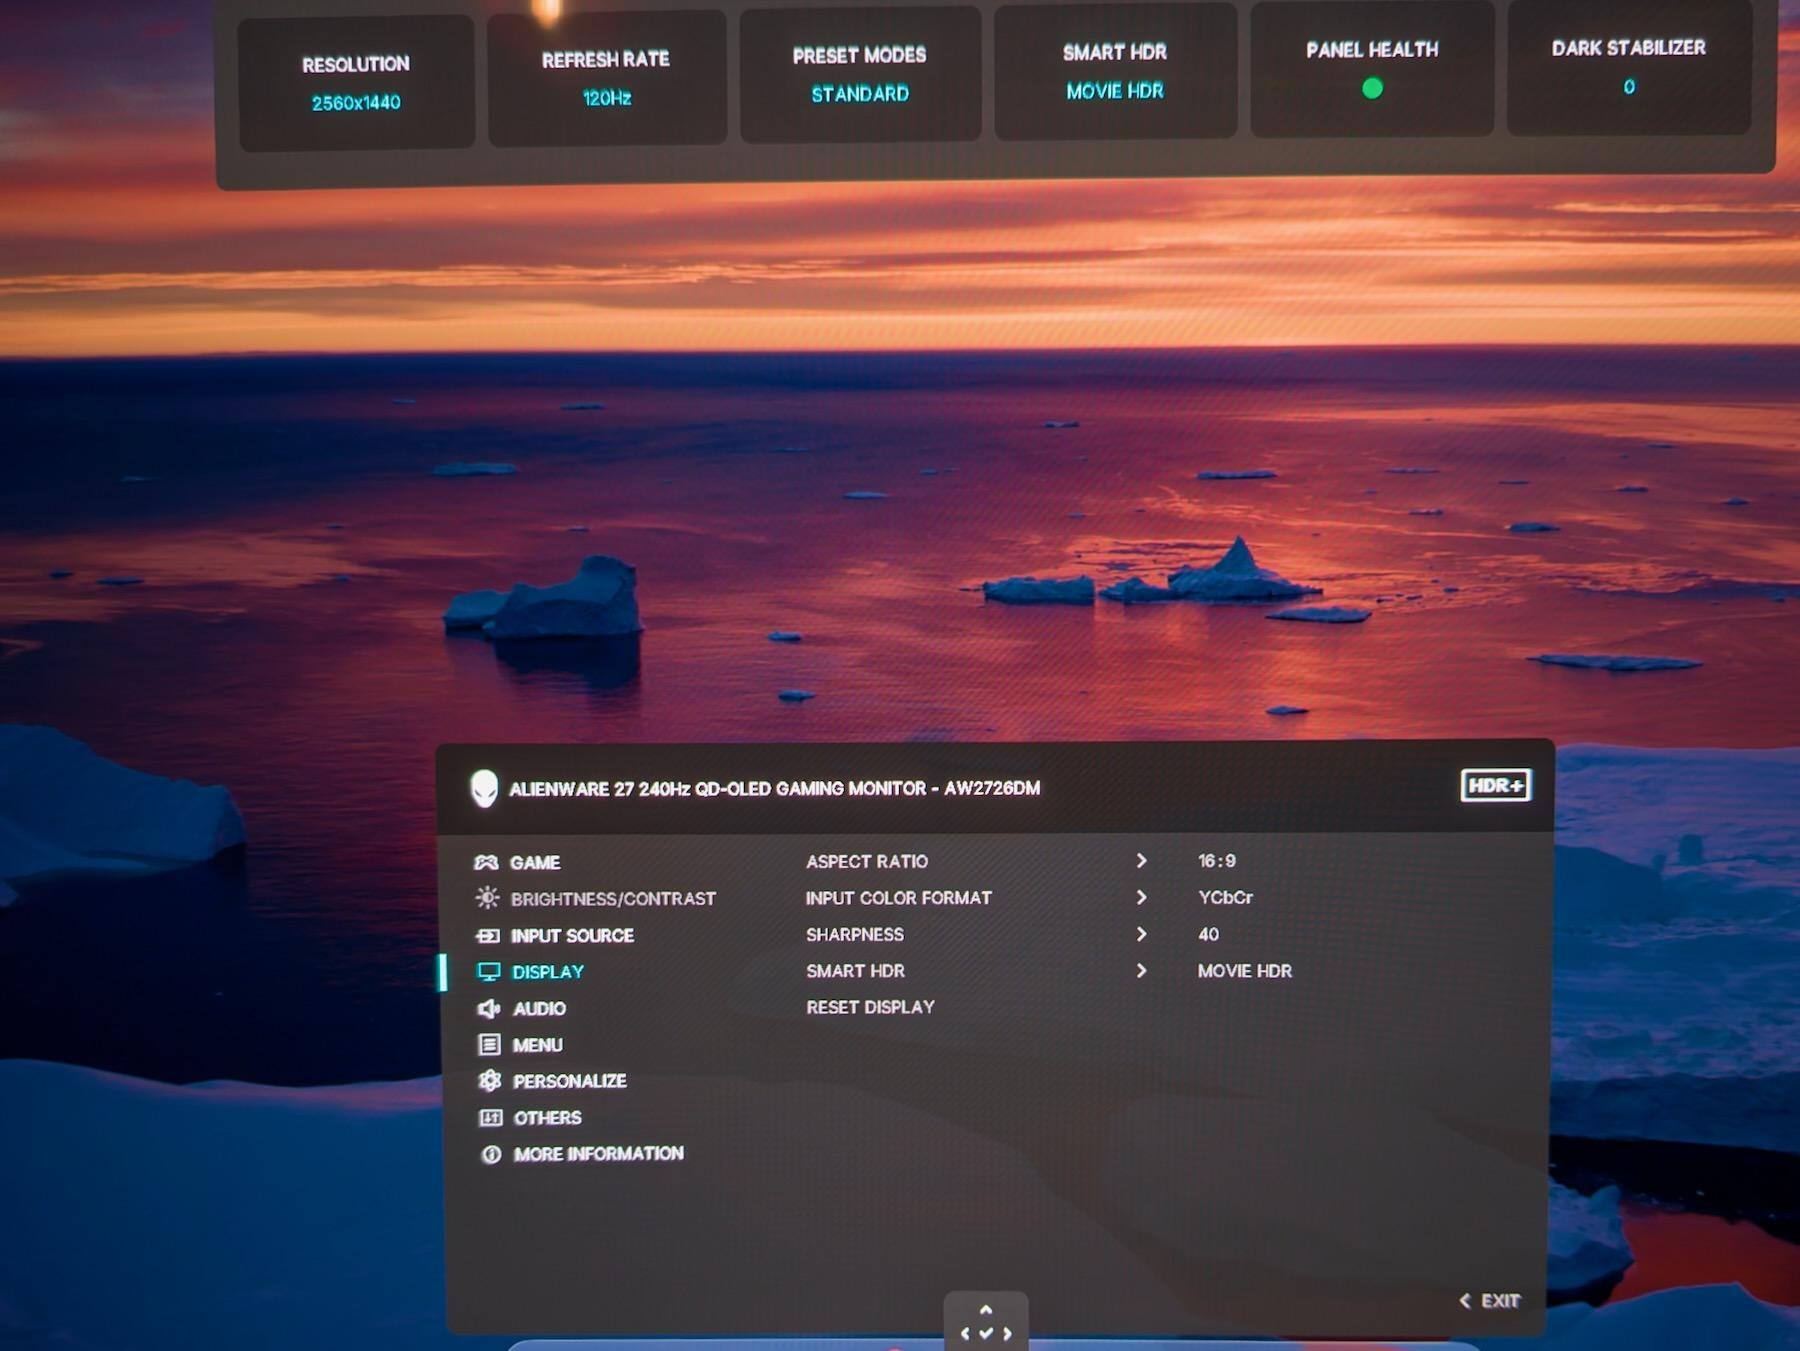Click the Preset Modes Standard tile
The height and width of the screenshot is (1351, 1800).
click(860, 75)
